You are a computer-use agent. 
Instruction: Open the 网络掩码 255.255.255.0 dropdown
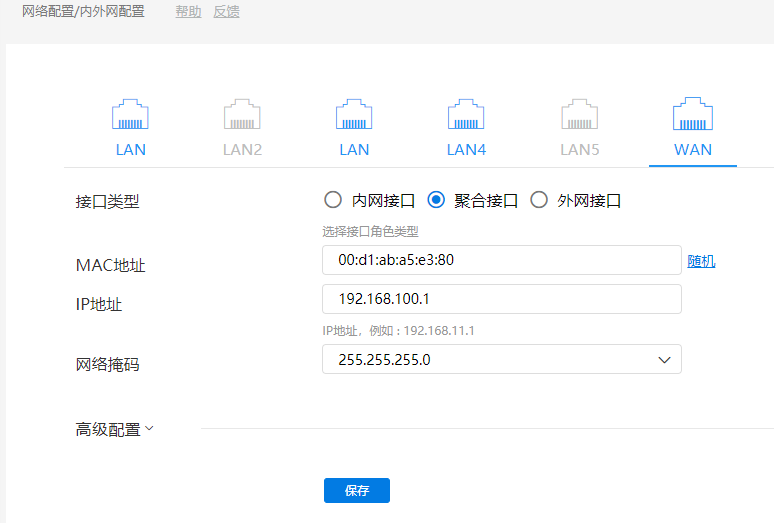coord(501,359)
